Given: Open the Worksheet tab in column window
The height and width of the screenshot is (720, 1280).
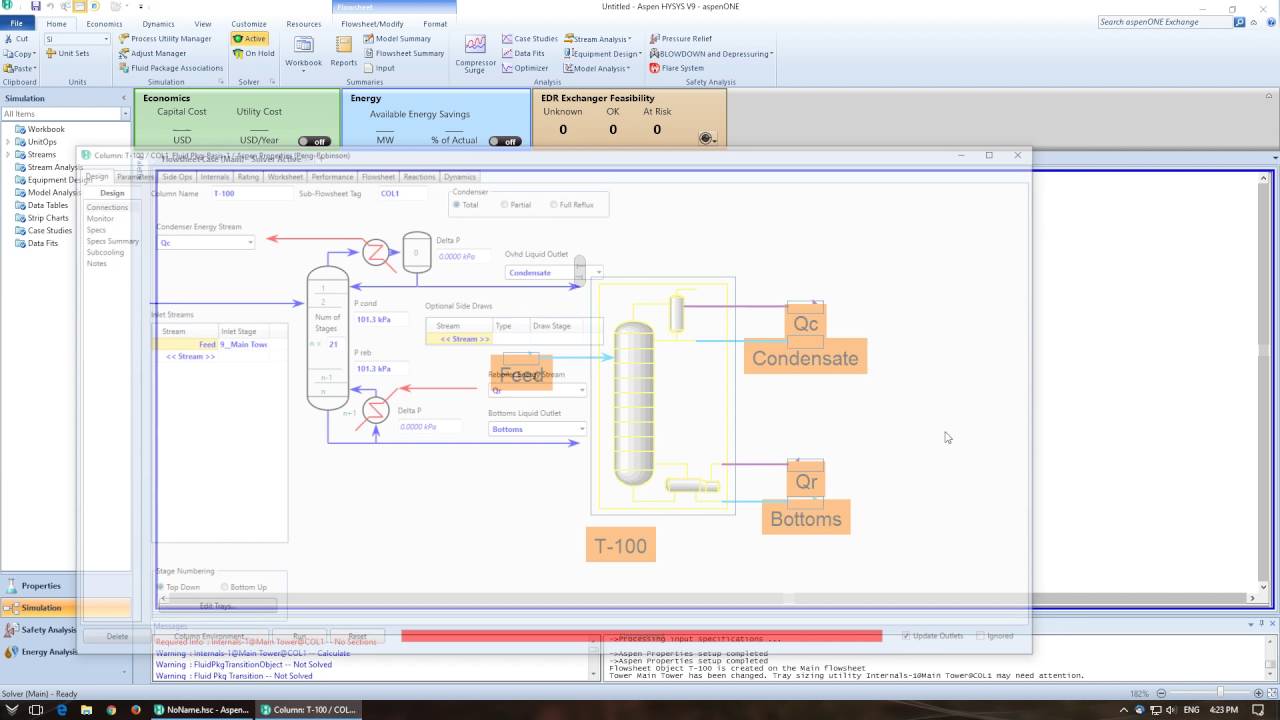Looking at the screenshot, I should click(x=285, y=177).
